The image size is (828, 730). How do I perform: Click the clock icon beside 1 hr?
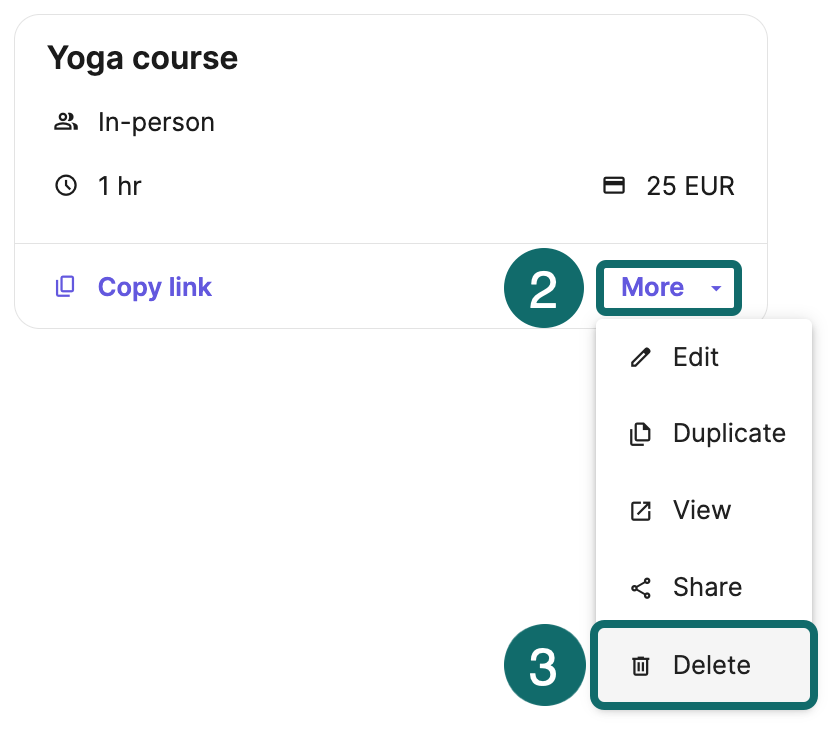tap(66, 186)
